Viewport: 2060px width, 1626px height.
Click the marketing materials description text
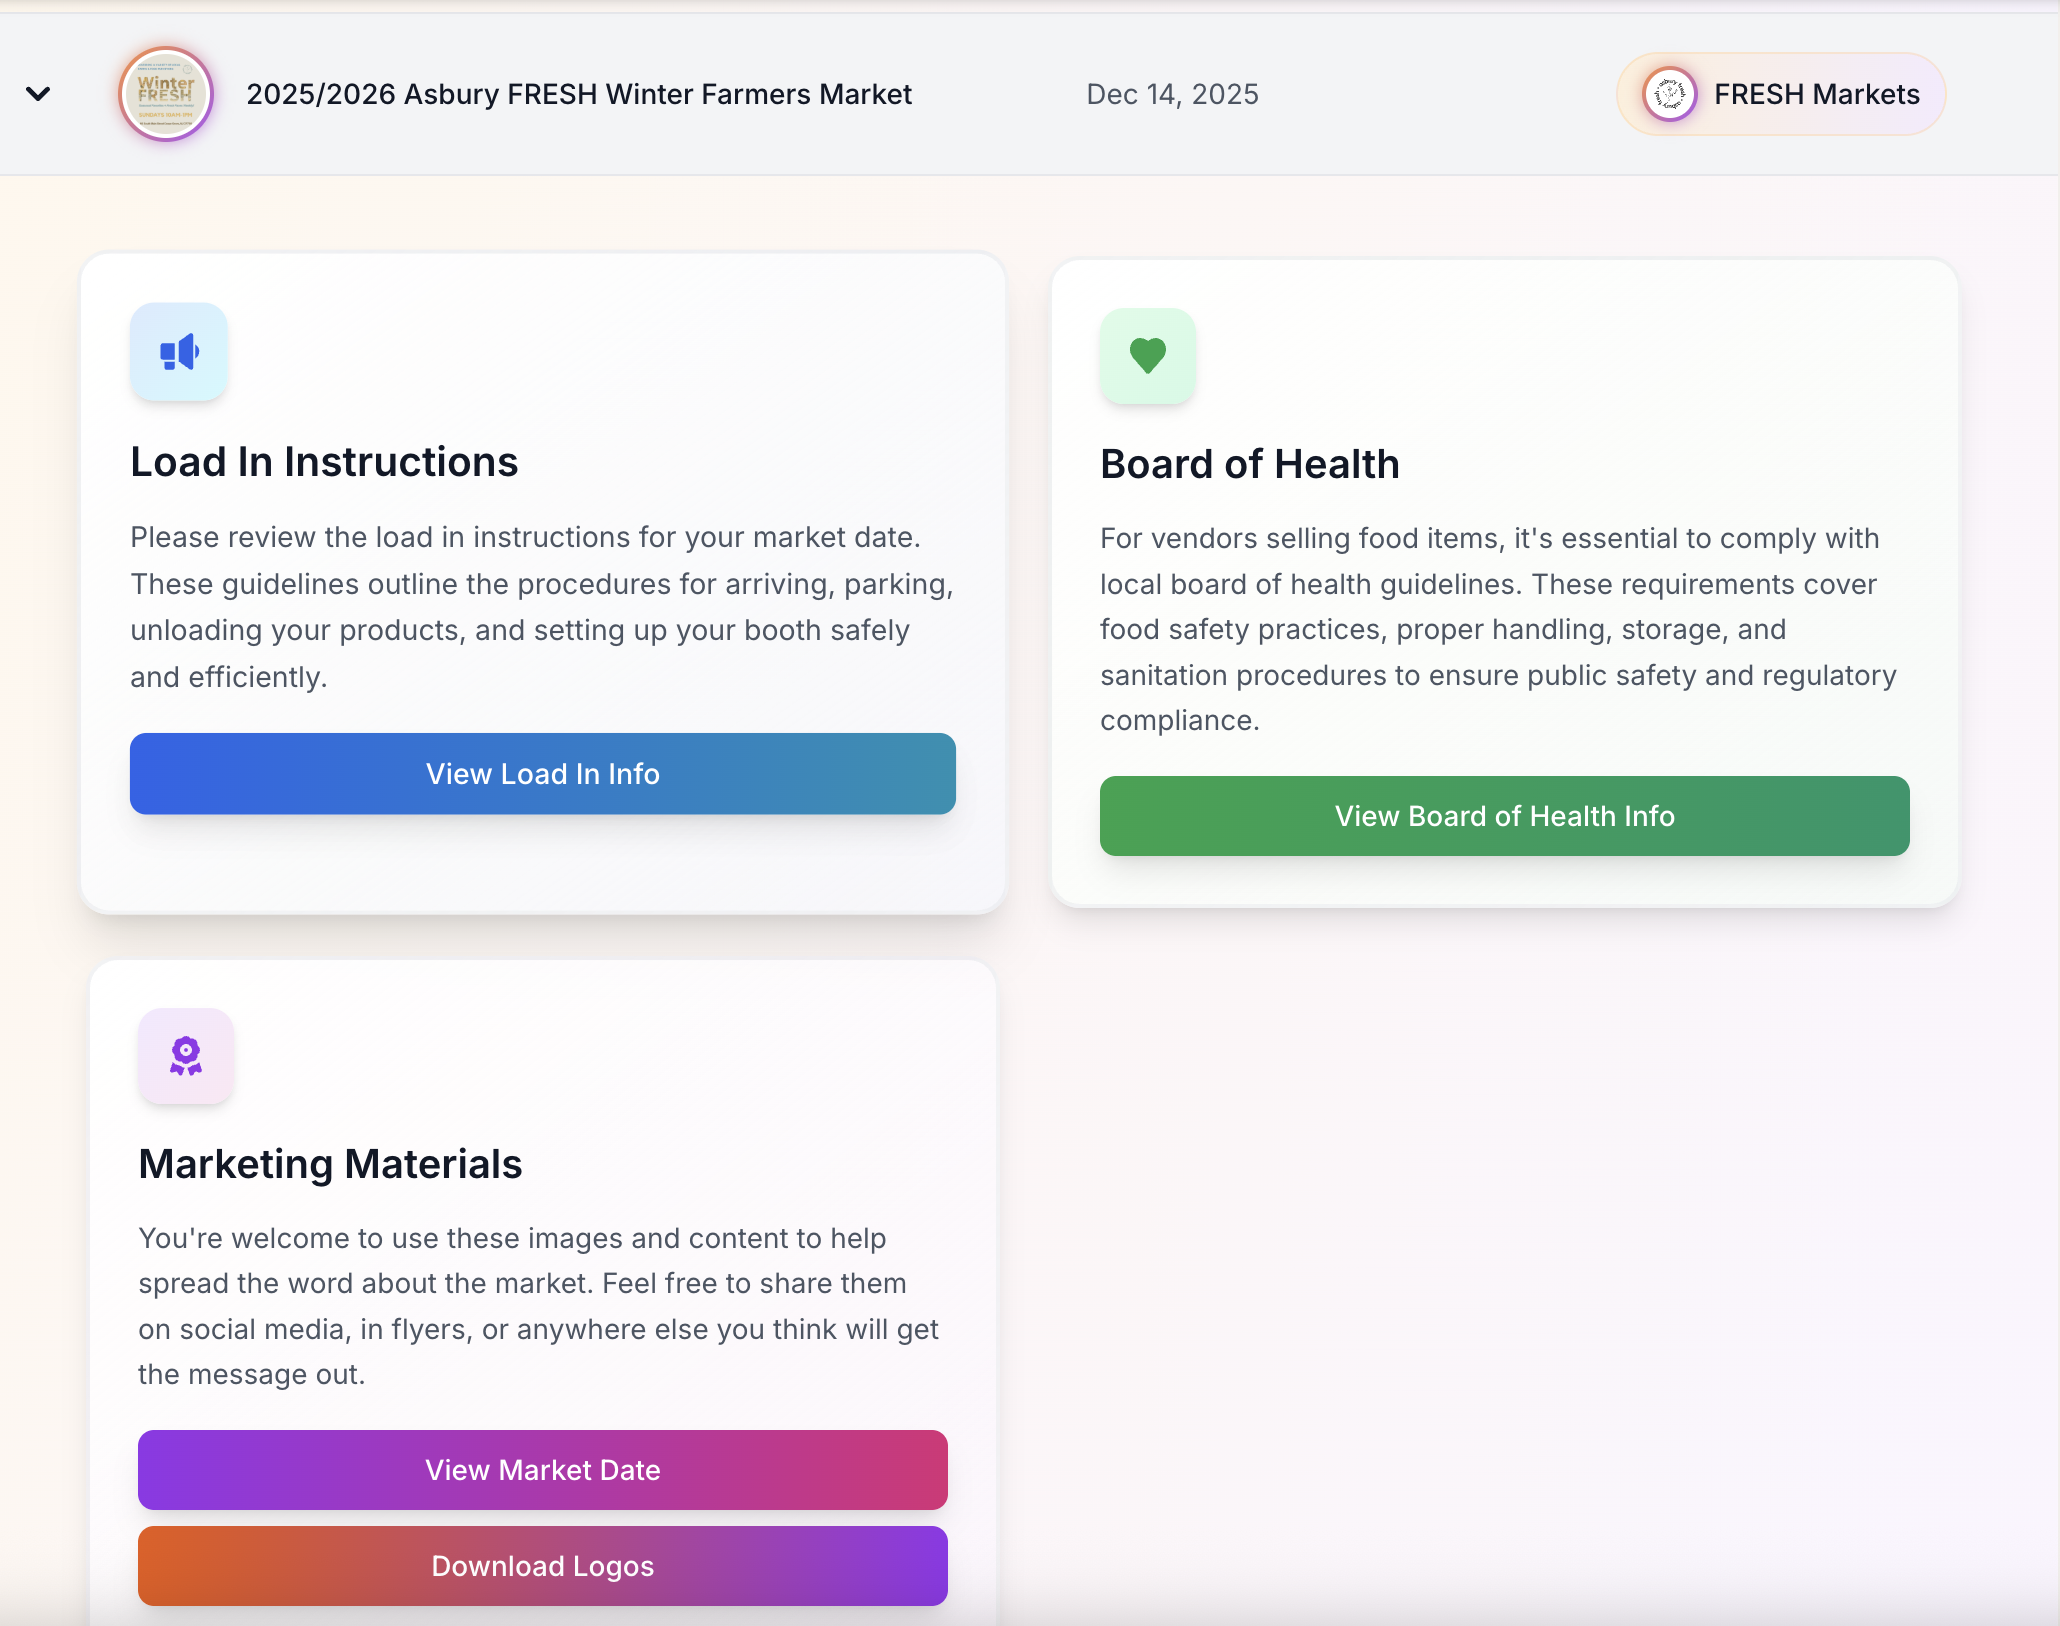point(538,1306)
